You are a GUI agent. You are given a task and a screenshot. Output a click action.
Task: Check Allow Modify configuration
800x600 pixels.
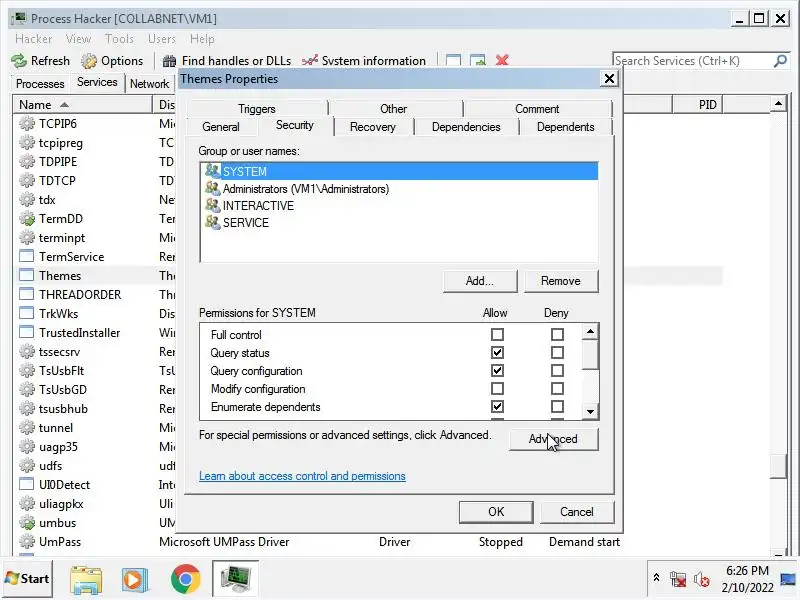click(x=497, y=389)
